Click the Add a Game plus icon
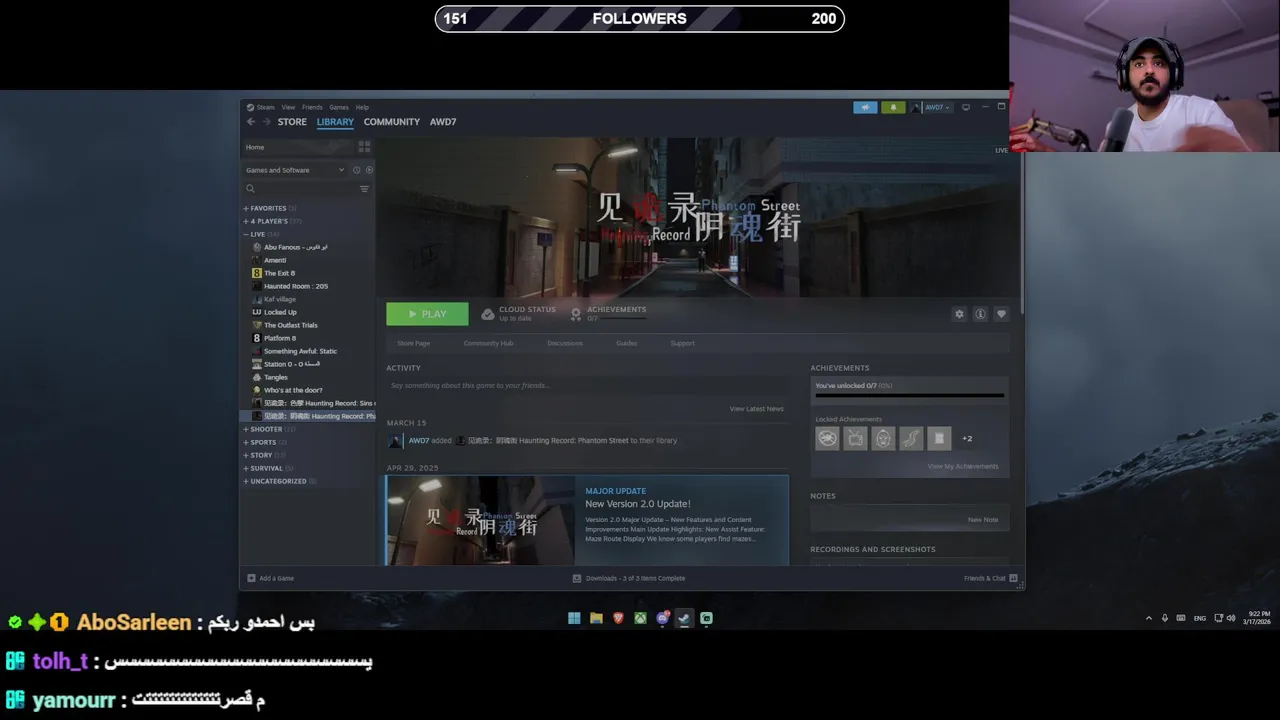Image resolution: width=1280 pixels, height=720 pixels. pos(251,578)
